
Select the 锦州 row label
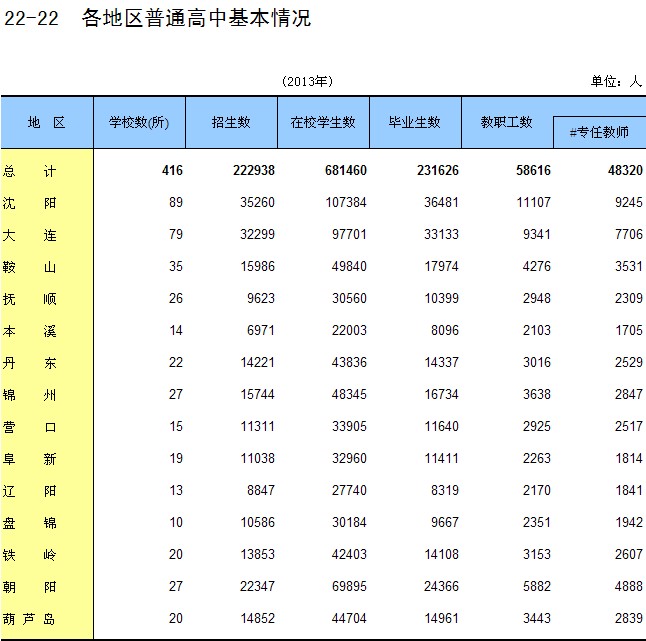(29, 395)
